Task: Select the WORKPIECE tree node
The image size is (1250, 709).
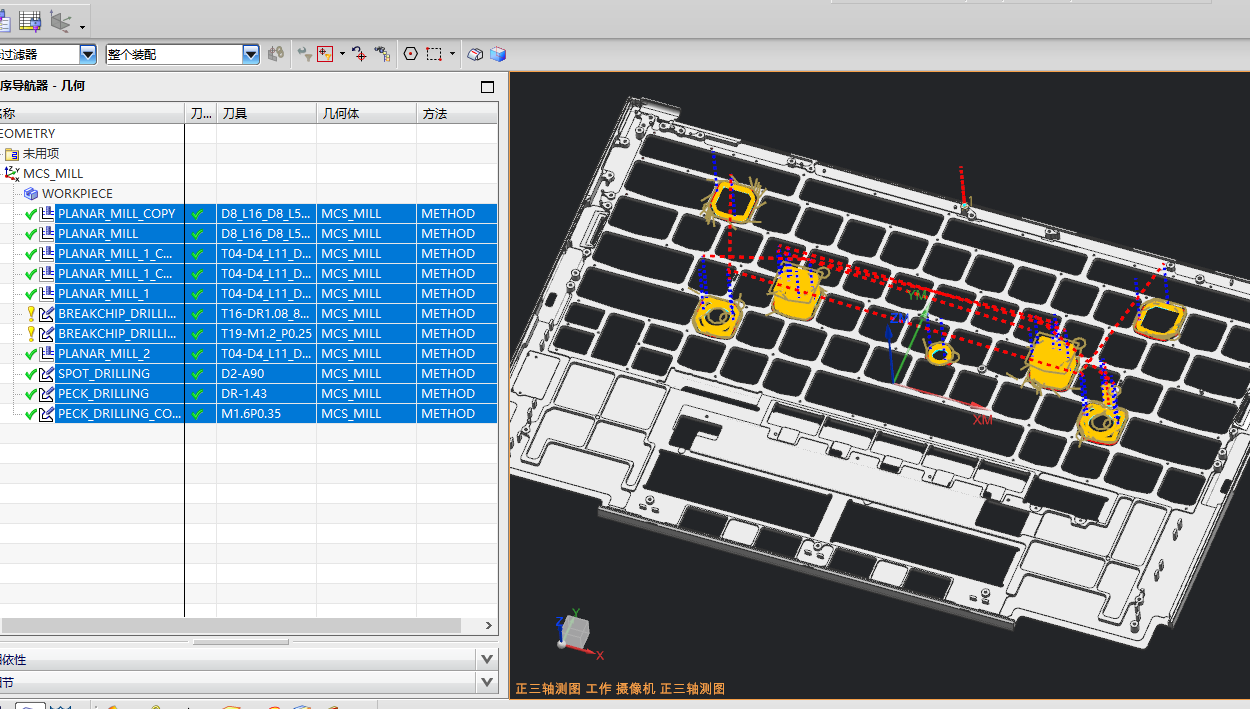Action: point(77,194)
